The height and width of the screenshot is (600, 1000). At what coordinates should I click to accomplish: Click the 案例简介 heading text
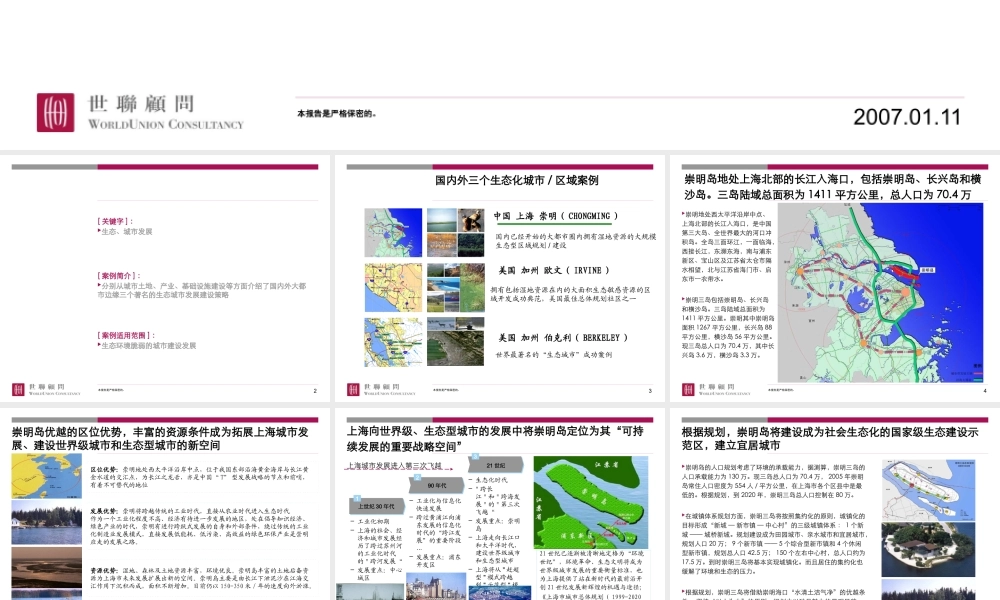tap(119, 275)
